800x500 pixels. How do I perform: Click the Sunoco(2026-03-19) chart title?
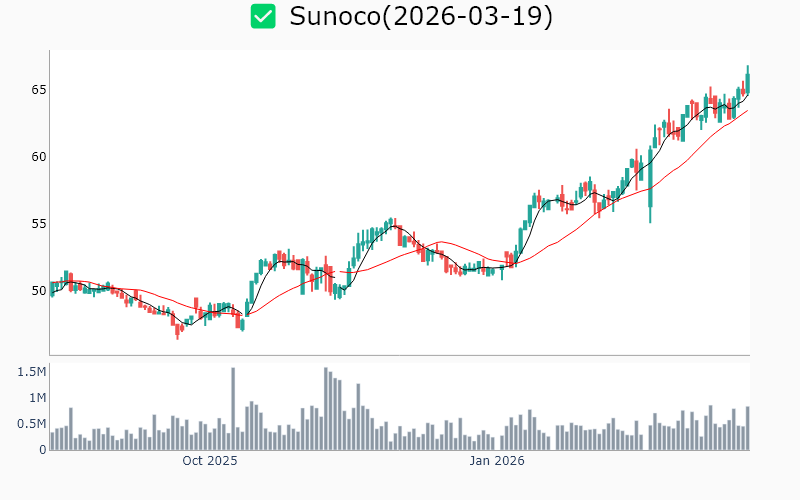pos(420,17)
